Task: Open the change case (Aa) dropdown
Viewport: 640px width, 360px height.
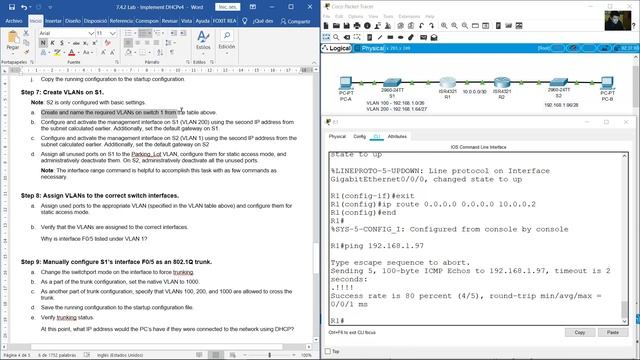Action: [x=87, y=53]
